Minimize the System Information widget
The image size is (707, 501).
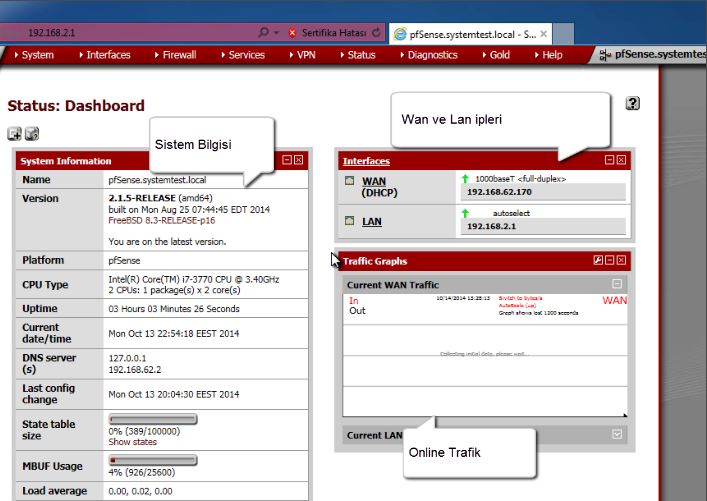(x=287, y=160)
